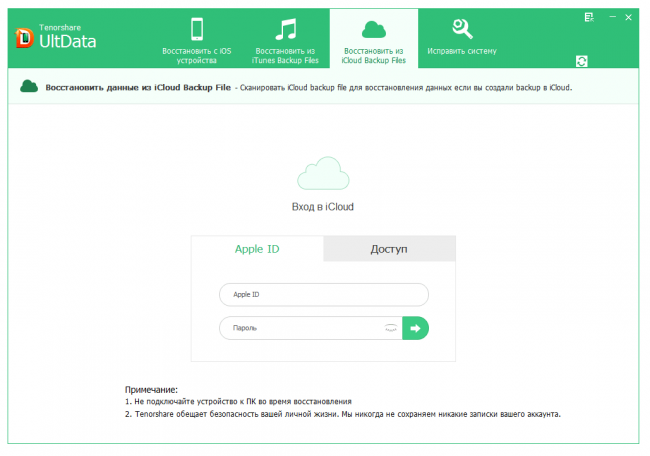Open the register/license key icon
Image resolution: width=650 pixels, height=456 pixels.
tap(587, 19)
